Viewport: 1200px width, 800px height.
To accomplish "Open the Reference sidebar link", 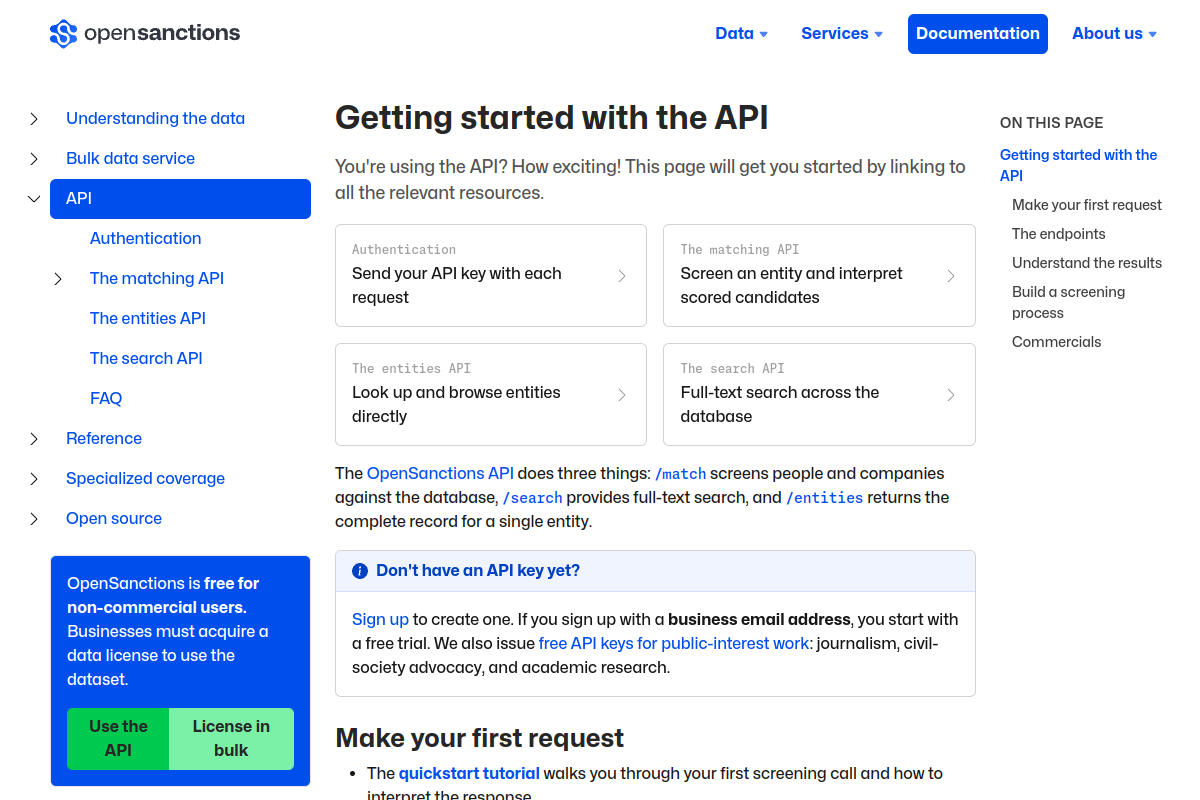I will pos(104,439).
